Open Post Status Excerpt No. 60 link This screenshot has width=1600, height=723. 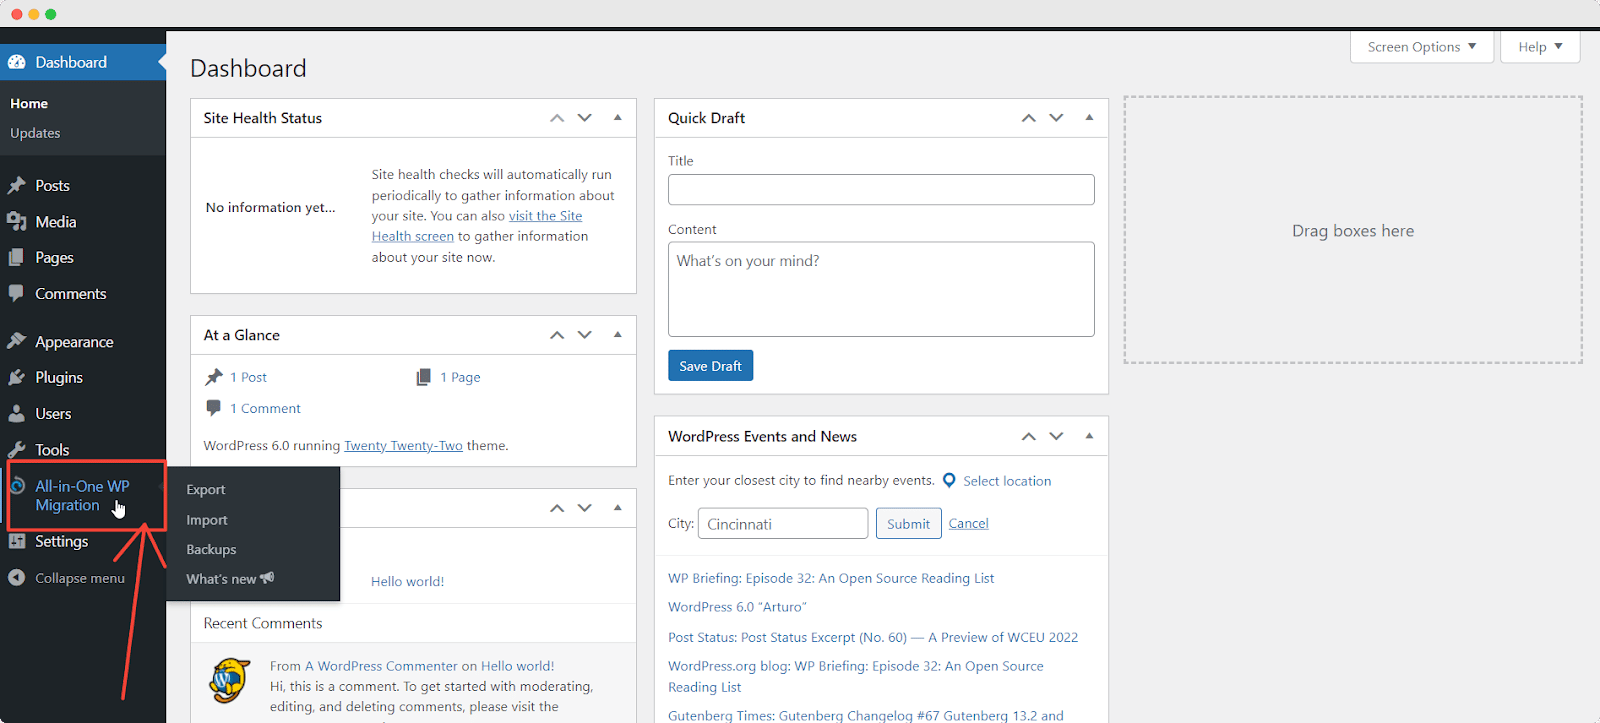point(873,637)
